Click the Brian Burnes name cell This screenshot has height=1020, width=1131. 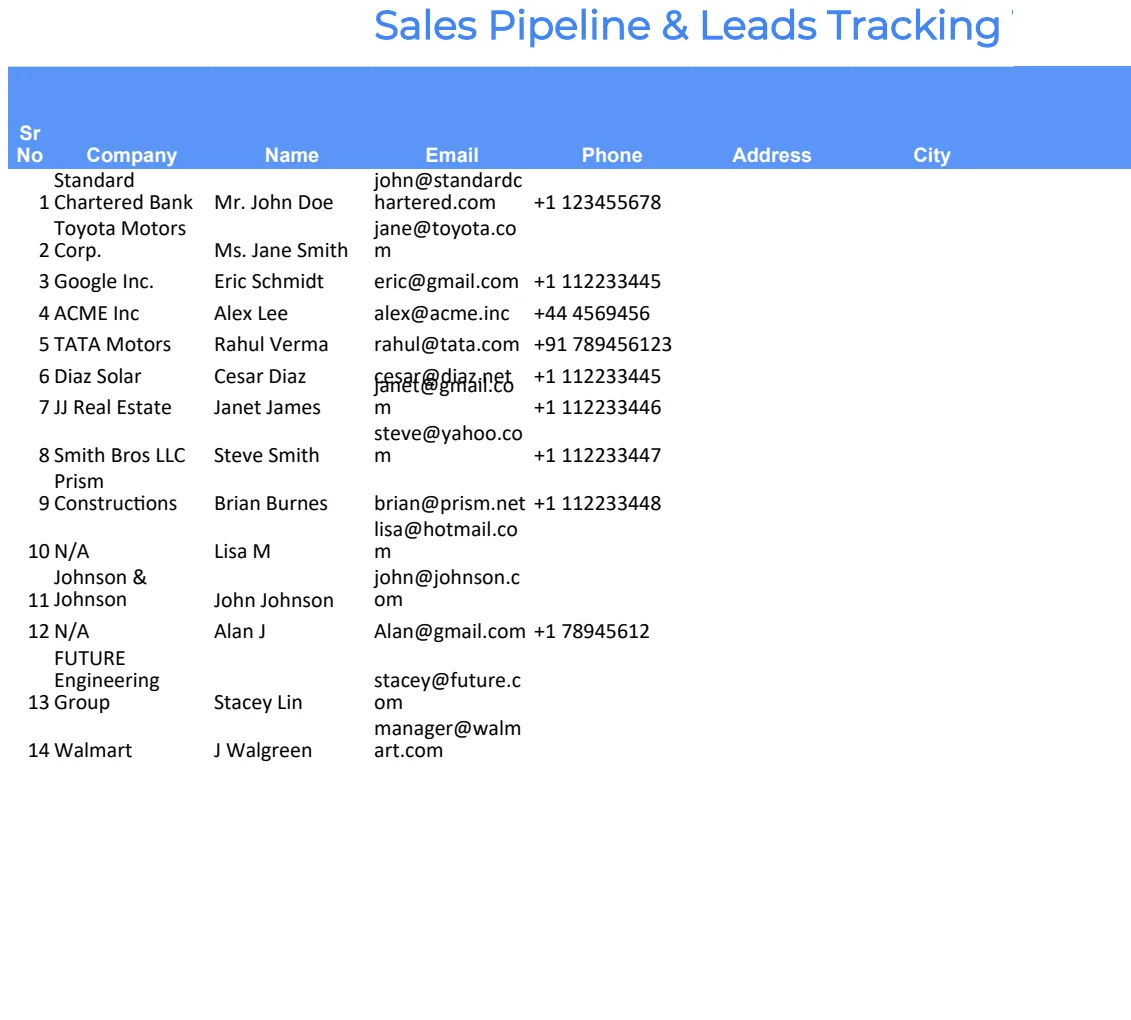tap(270, 504)
